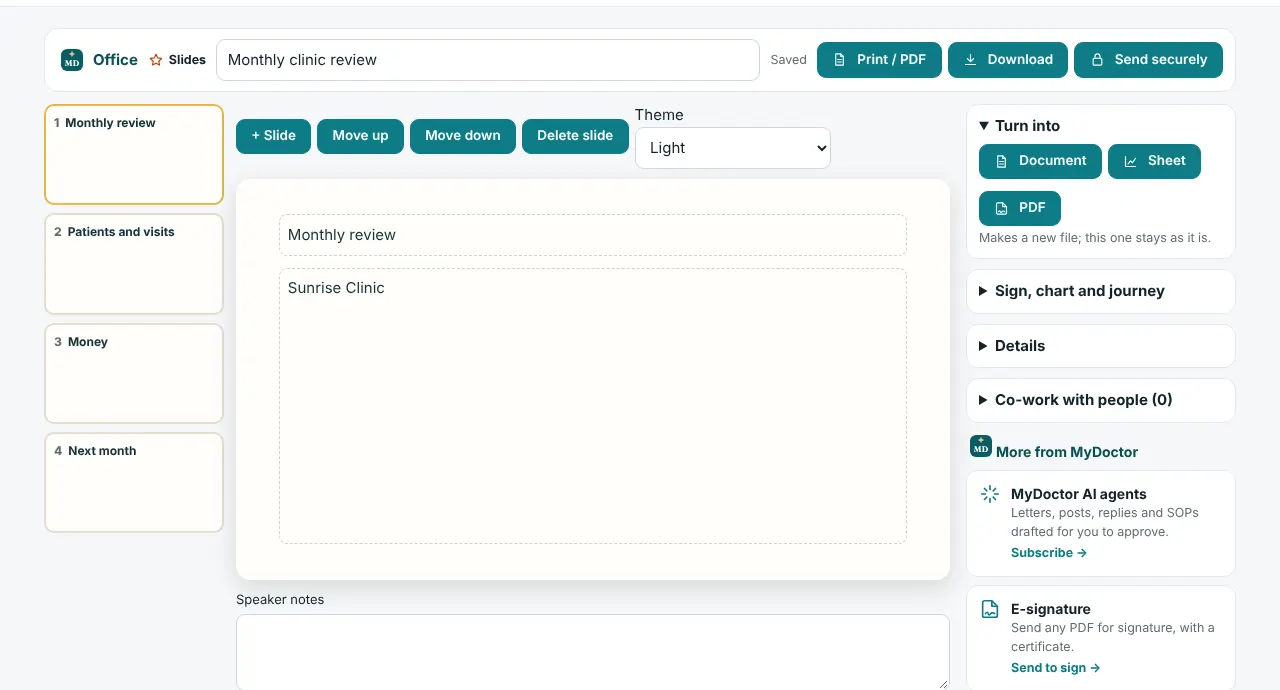Collapse the Turn into section
The width and height of the screenshot is (1280, 690).
tap(1101, 126)
